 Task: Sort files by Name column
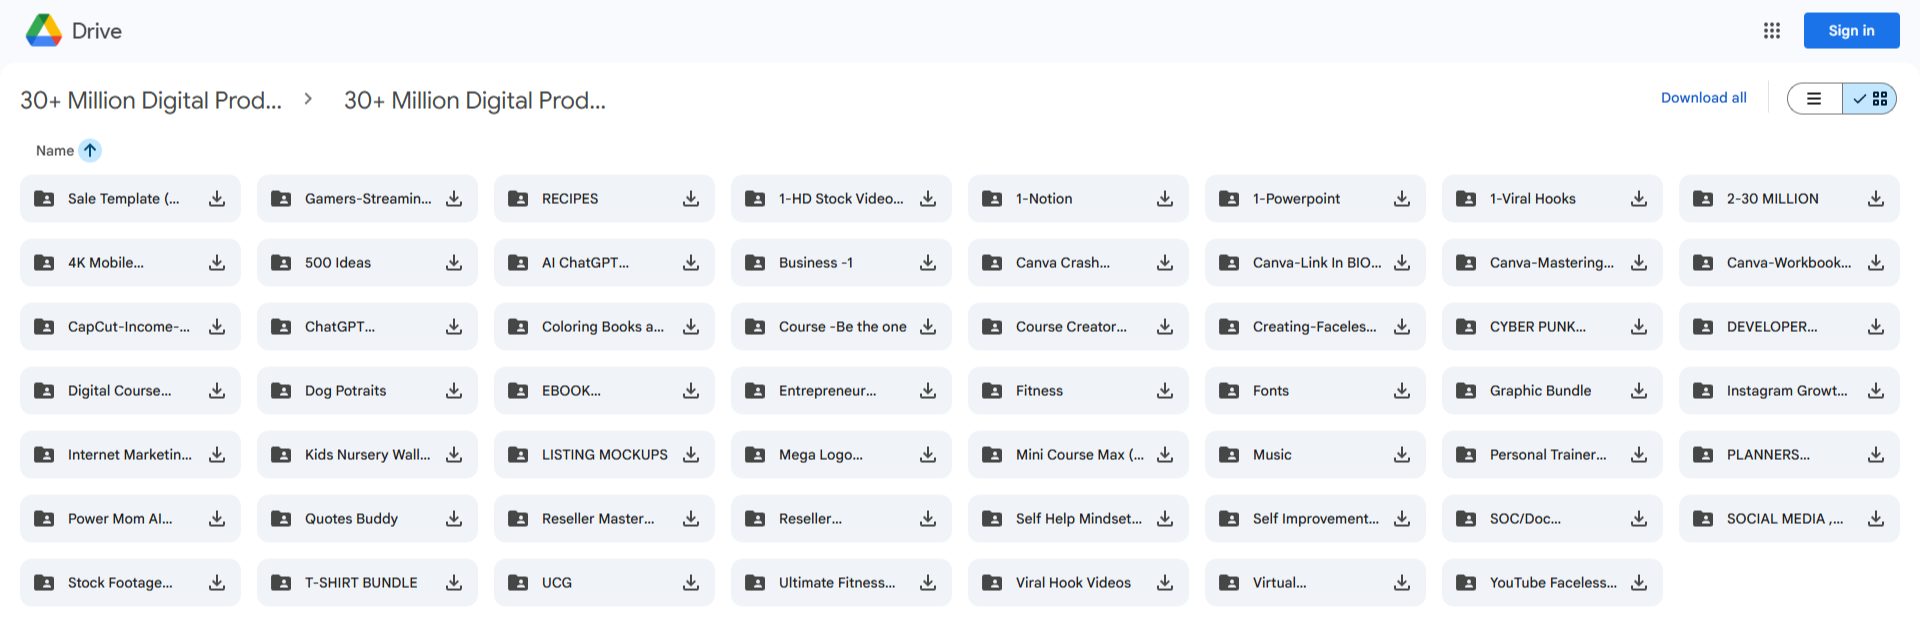[x=55, y=151]
